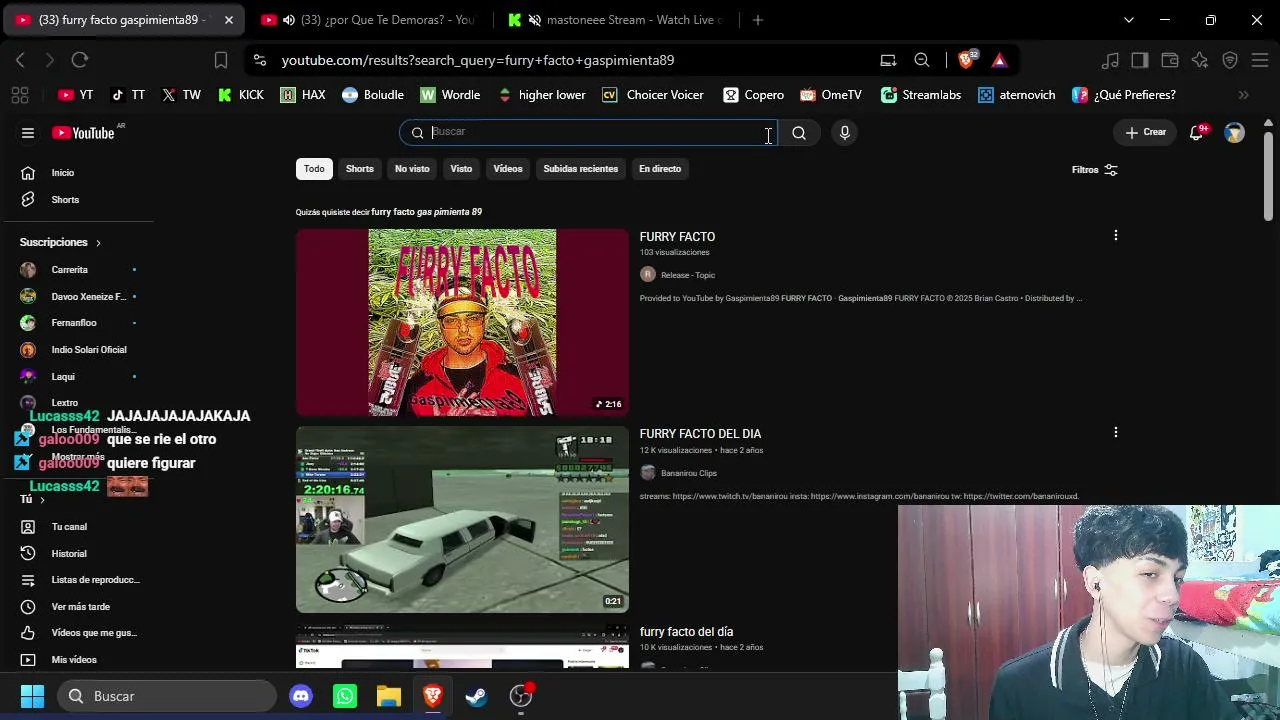Filter by Subidas recientes
This screenshot has height=720, width=1280.
click(581, 169)
